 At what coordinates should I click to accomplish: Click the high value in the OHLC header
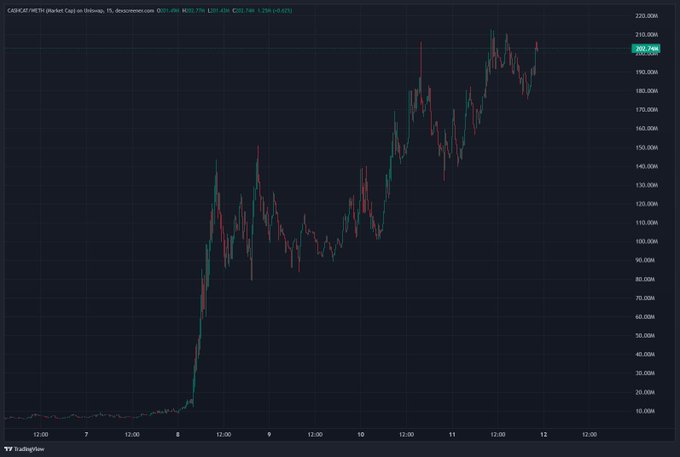[196, 10]
